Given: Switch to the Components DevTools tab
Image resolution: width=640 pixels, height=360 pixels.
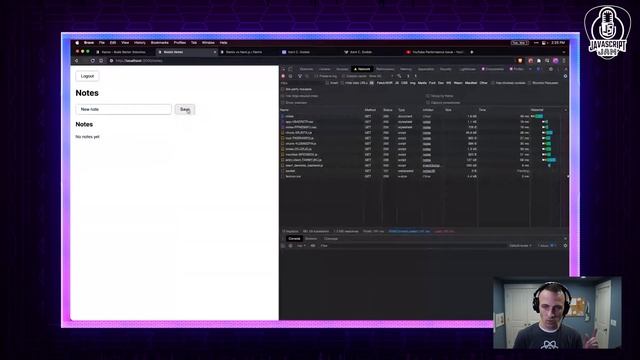Looking at the screenshot, I should [x=493, y=69].
